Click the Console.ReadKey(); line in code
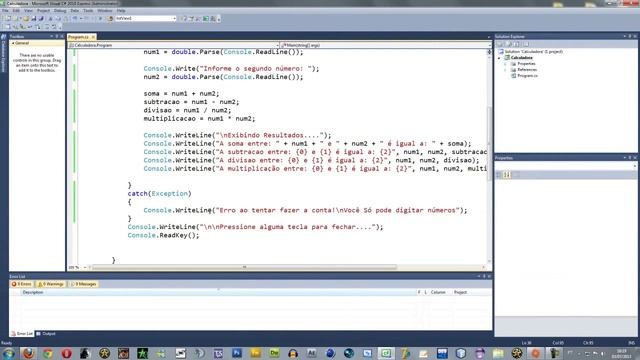Viewport: 640px width, 360px height. pyautogui.click(x=163, y=235)
